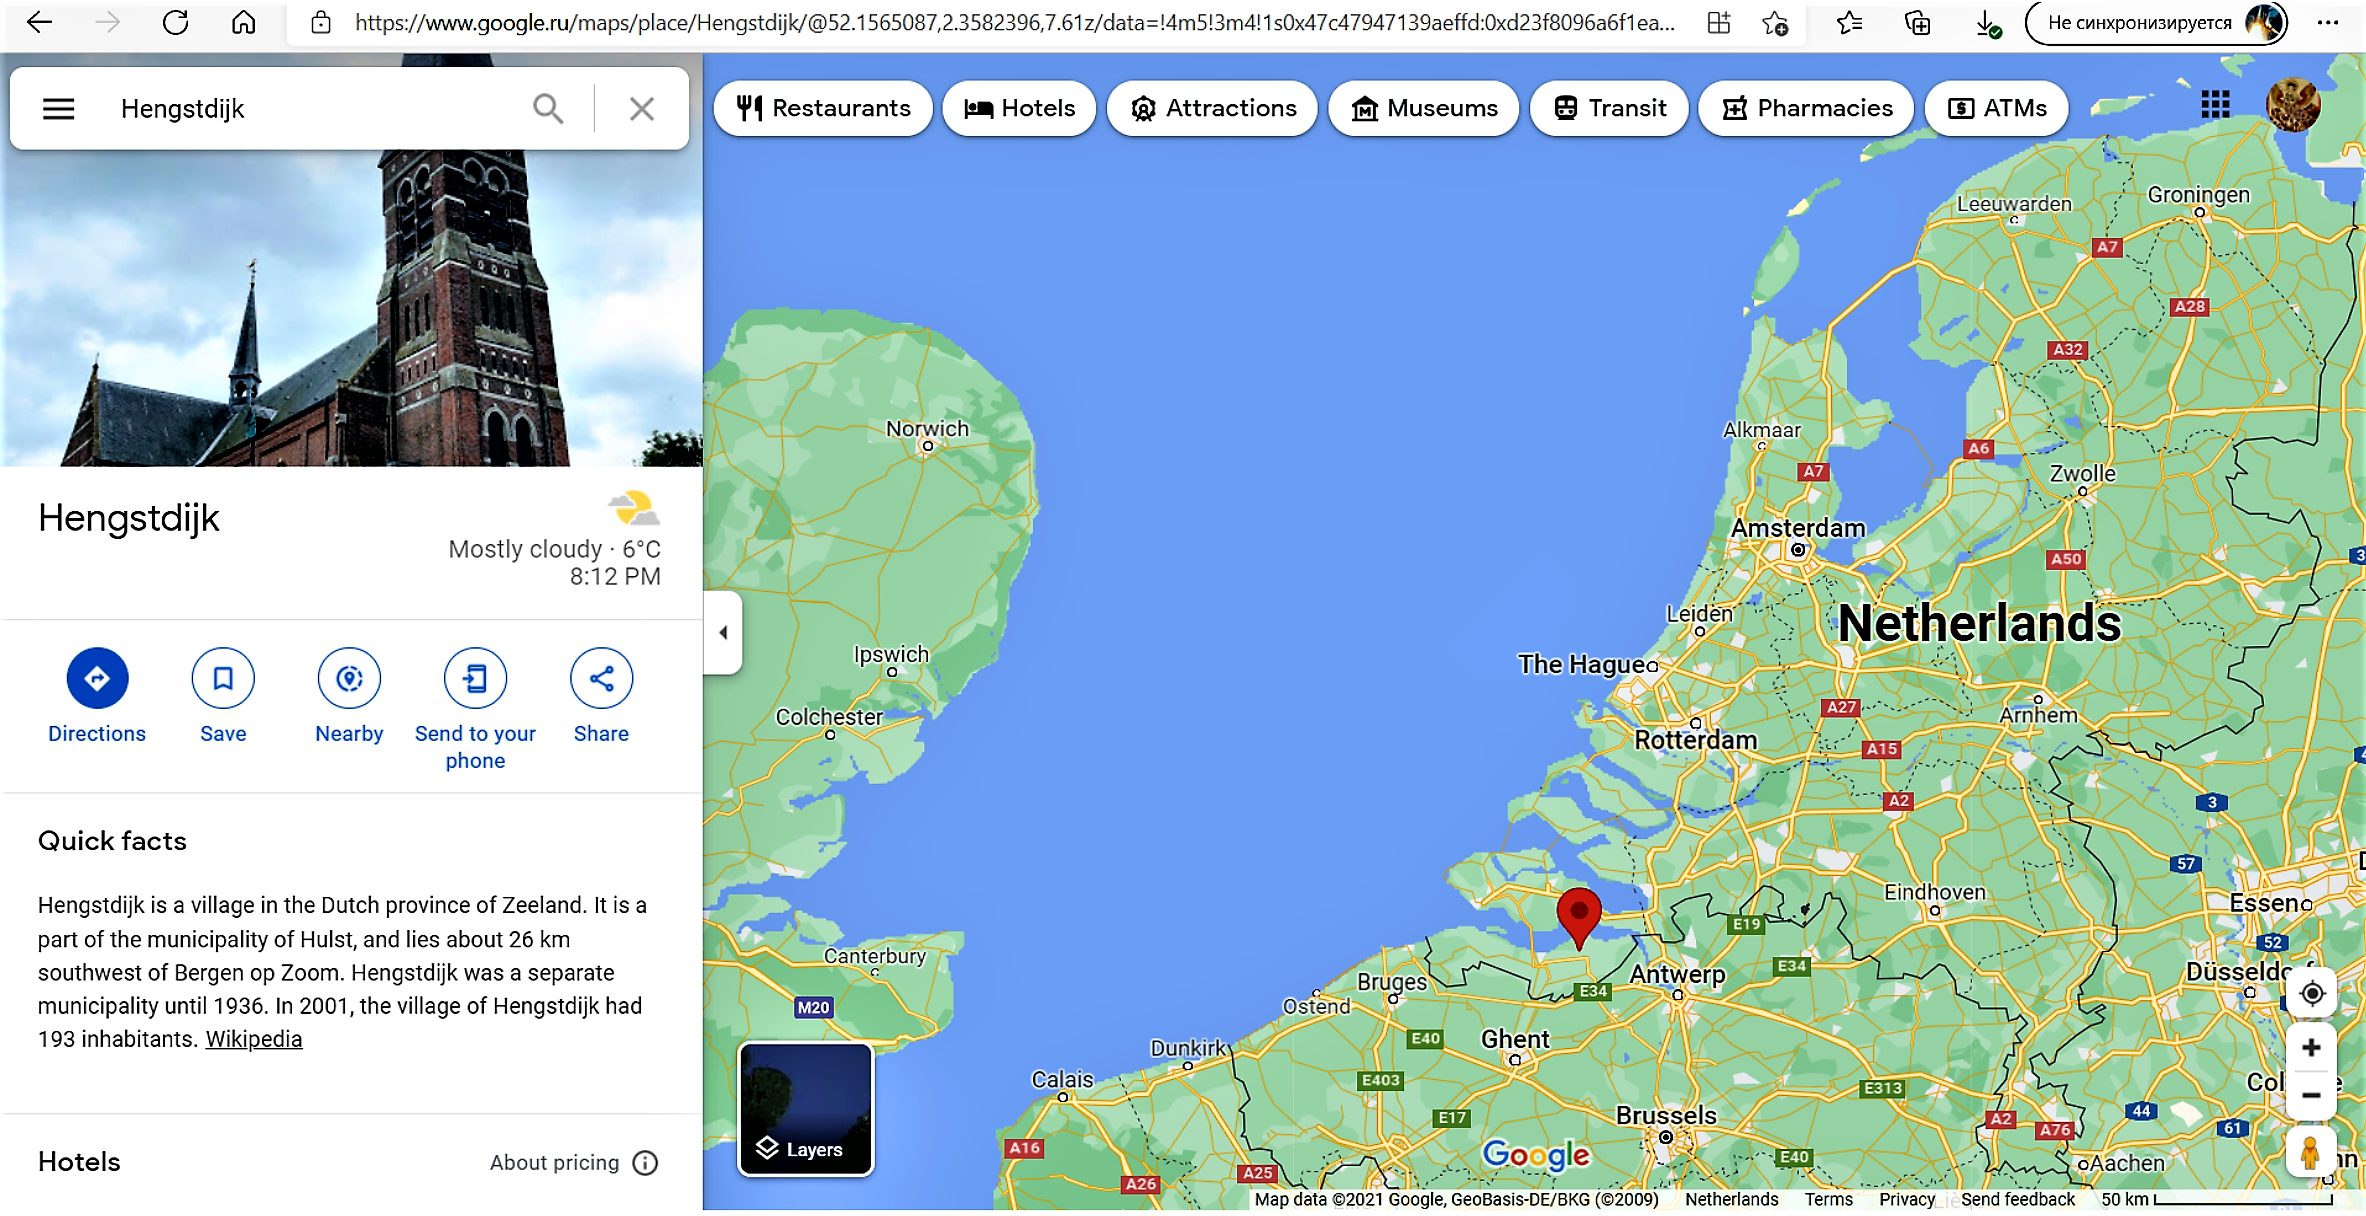Filter map by Hotels

tap(1019, 108)
